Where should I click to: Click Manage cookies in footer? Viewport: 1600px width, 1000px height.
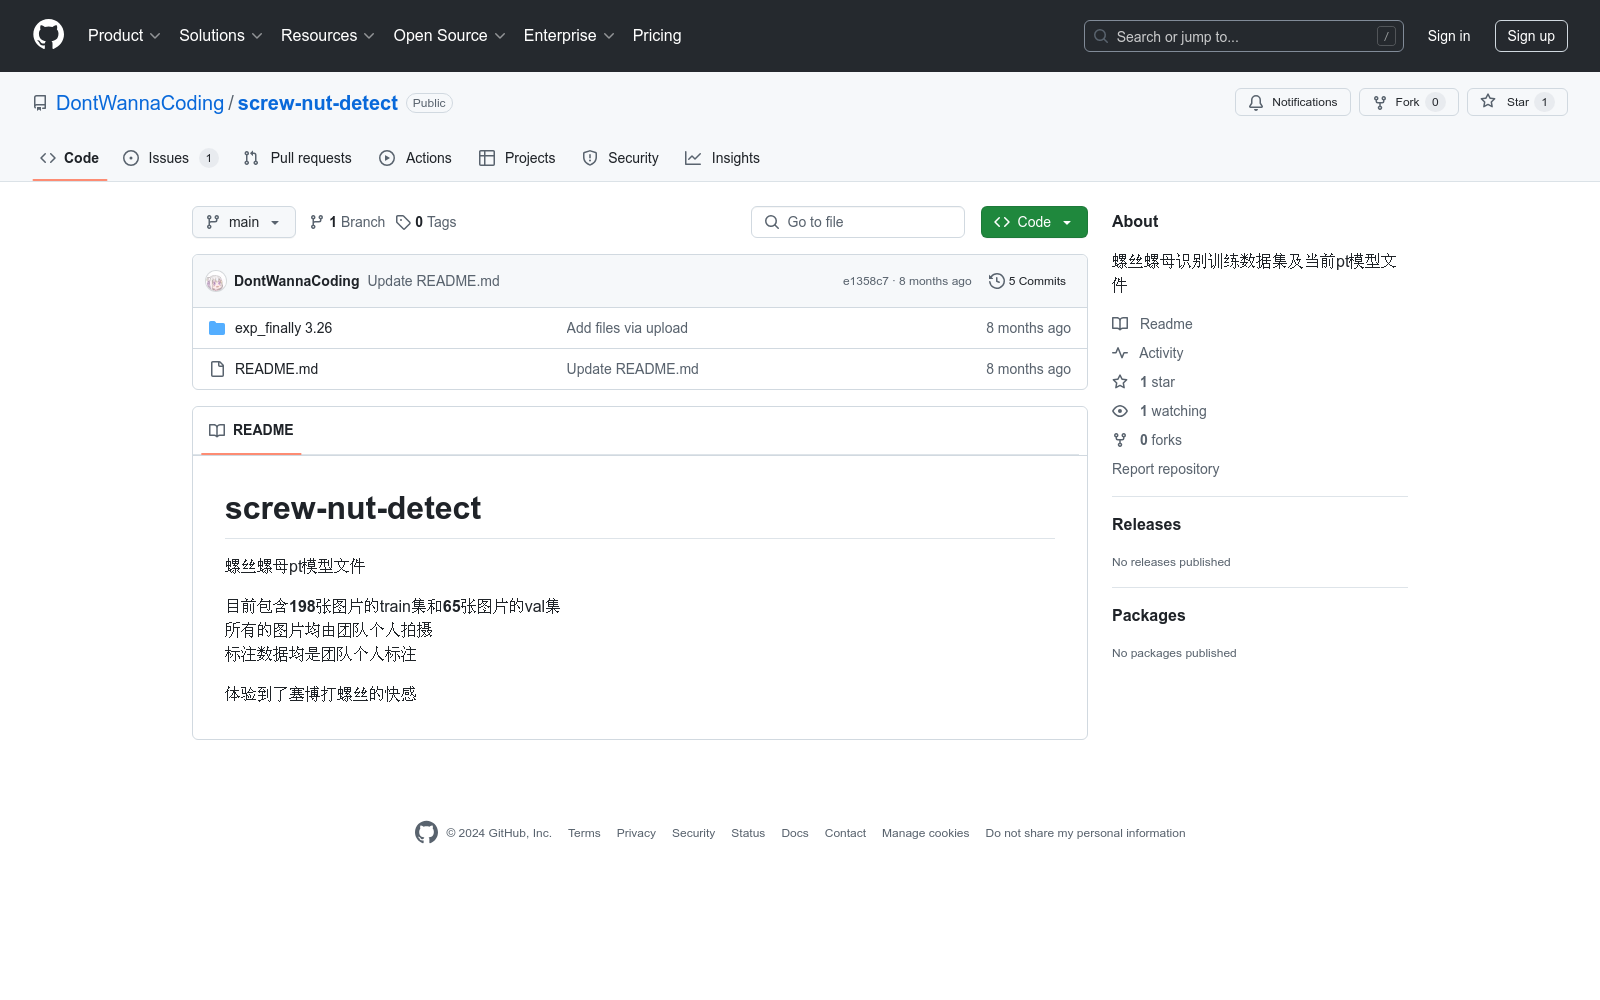coord(925,833)
